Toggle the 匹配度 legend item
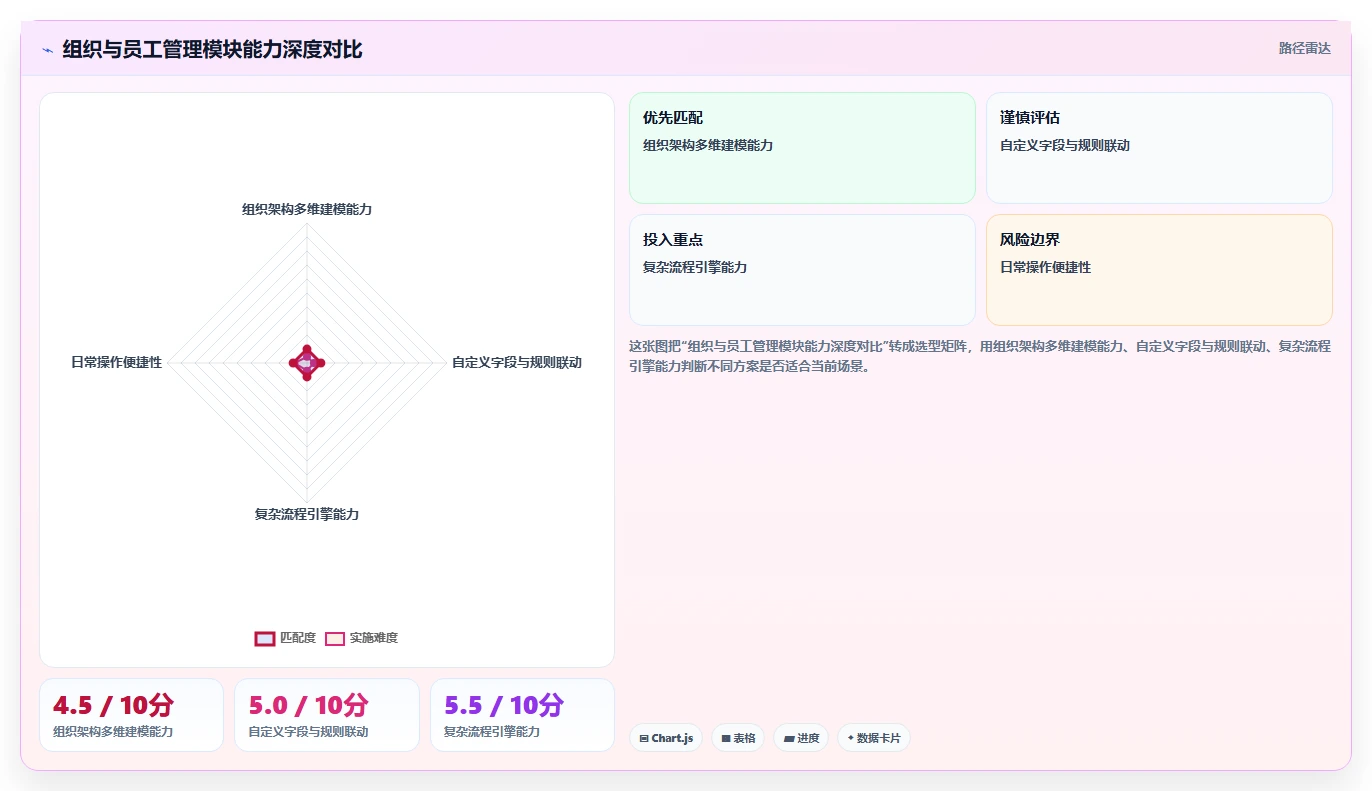This screenshot has height=791, width=1372. pos(286,638)
